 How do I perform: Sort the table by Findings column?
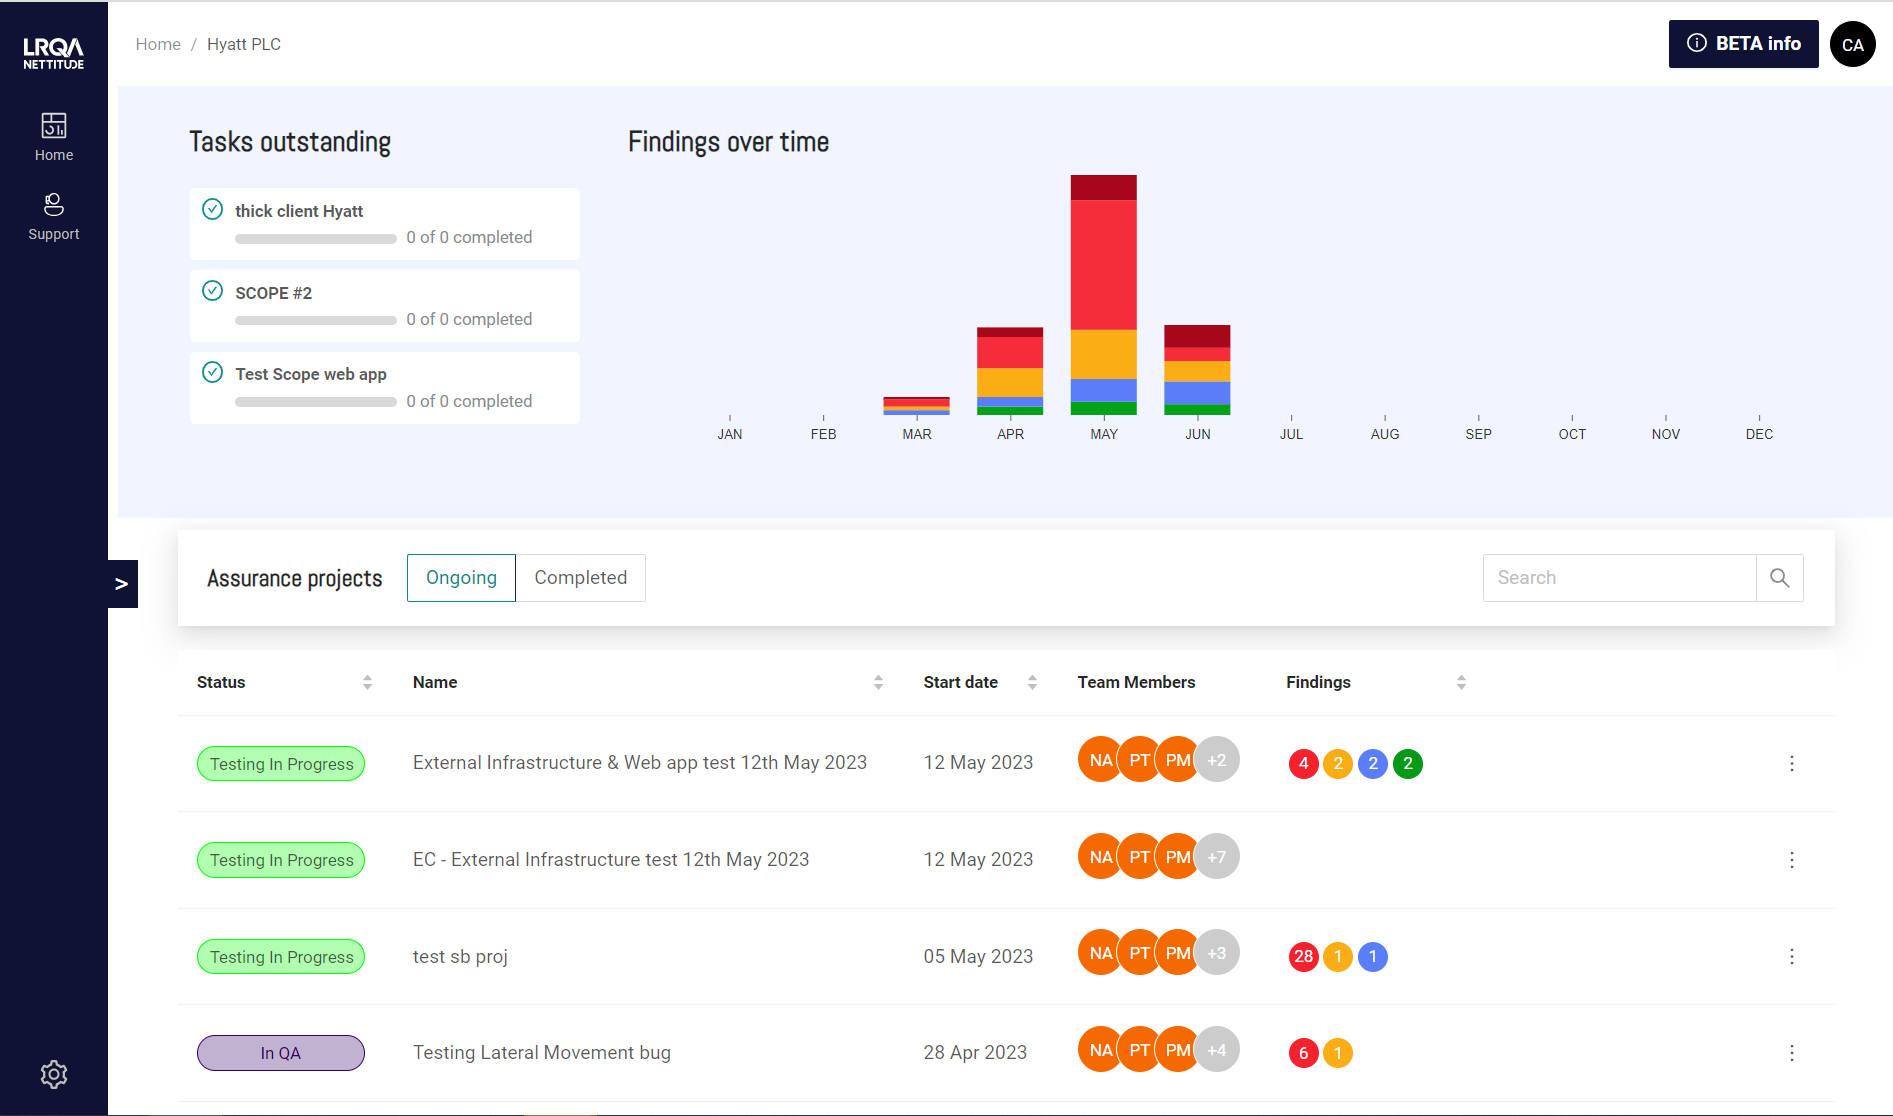tap(1461, 682)
